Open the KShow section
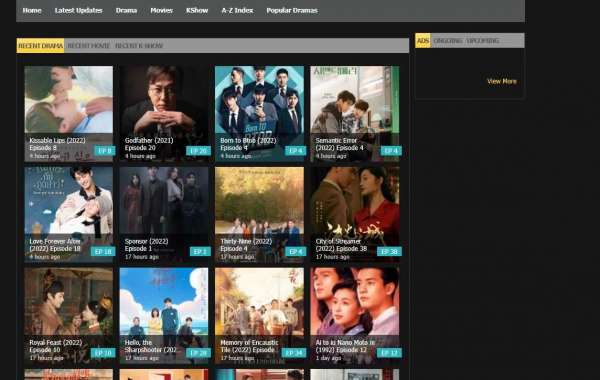 [x=197, y=11]
